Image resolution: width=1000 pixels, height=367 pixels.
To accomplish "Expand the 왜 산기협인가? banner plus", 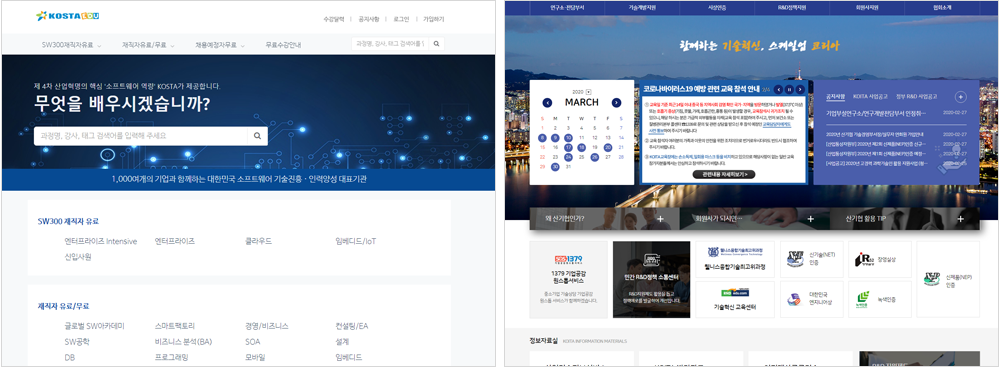I will tap(660, 219).
